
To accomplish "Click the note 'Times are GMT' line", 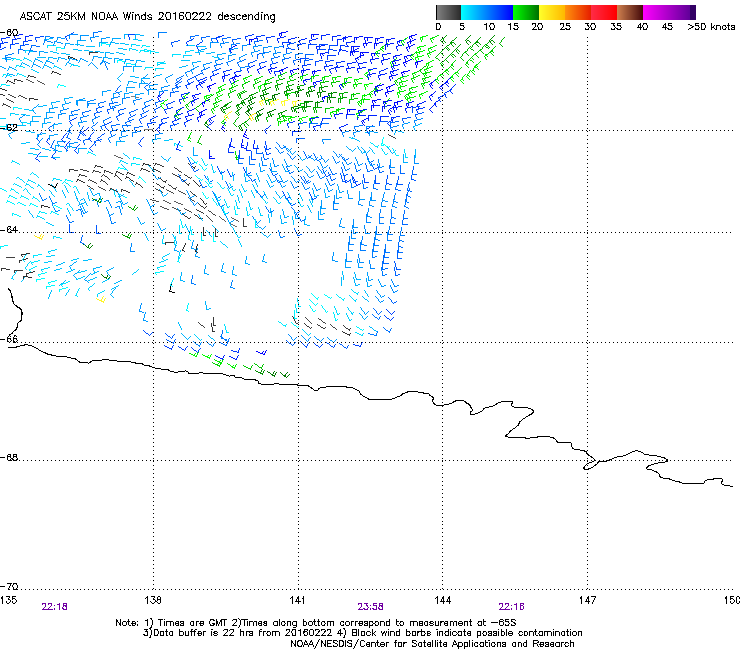I will (x=316, y=623).
